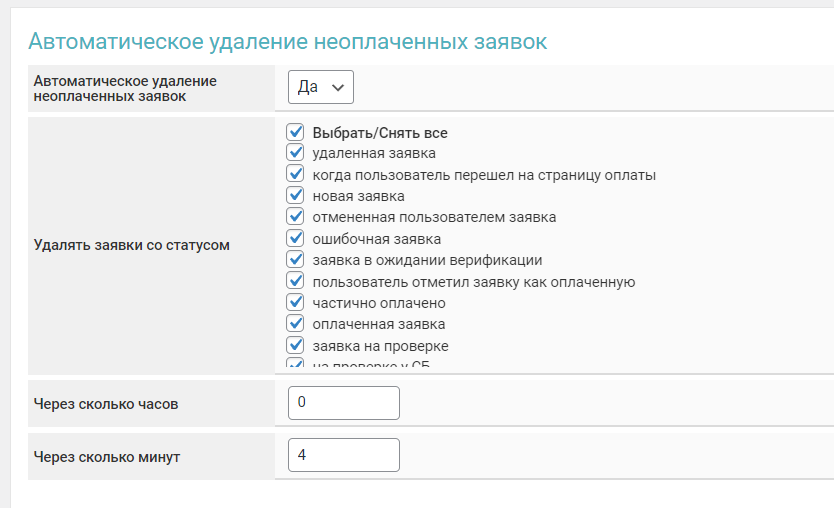Image resolution: width=834 pixels, height=508 pixels.
Task: Open the 'Да' auto-deletion dropdown
Action: click(320, 87)
